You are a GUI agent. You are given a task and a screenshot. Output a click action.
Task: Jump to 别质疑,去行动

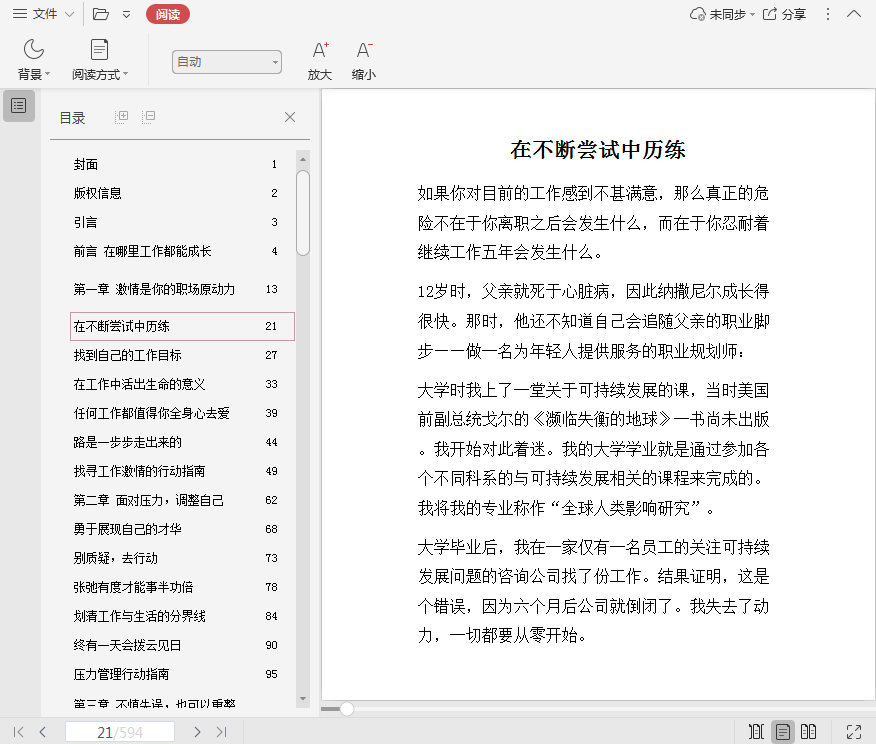[x=182, y=559]
